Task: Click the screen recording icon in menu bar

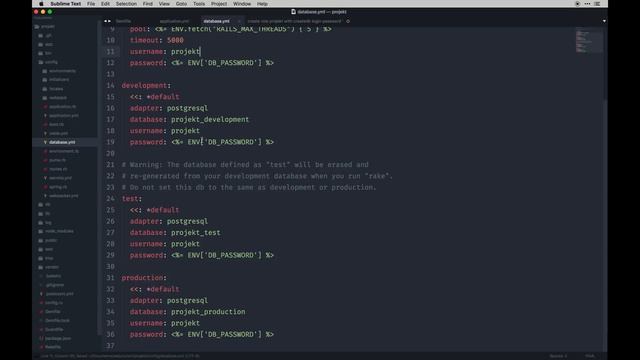Action: (x=577, y=4)
